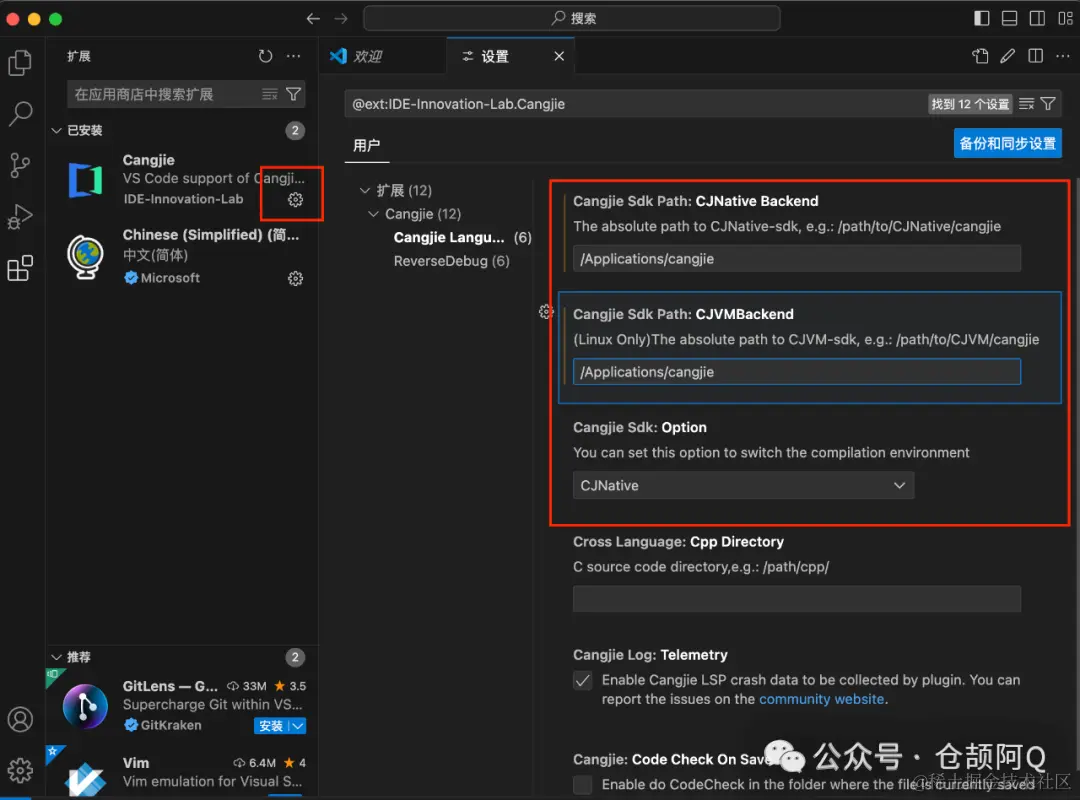
Task: Refresh the extensions list
Action: [x=265, y=57]
